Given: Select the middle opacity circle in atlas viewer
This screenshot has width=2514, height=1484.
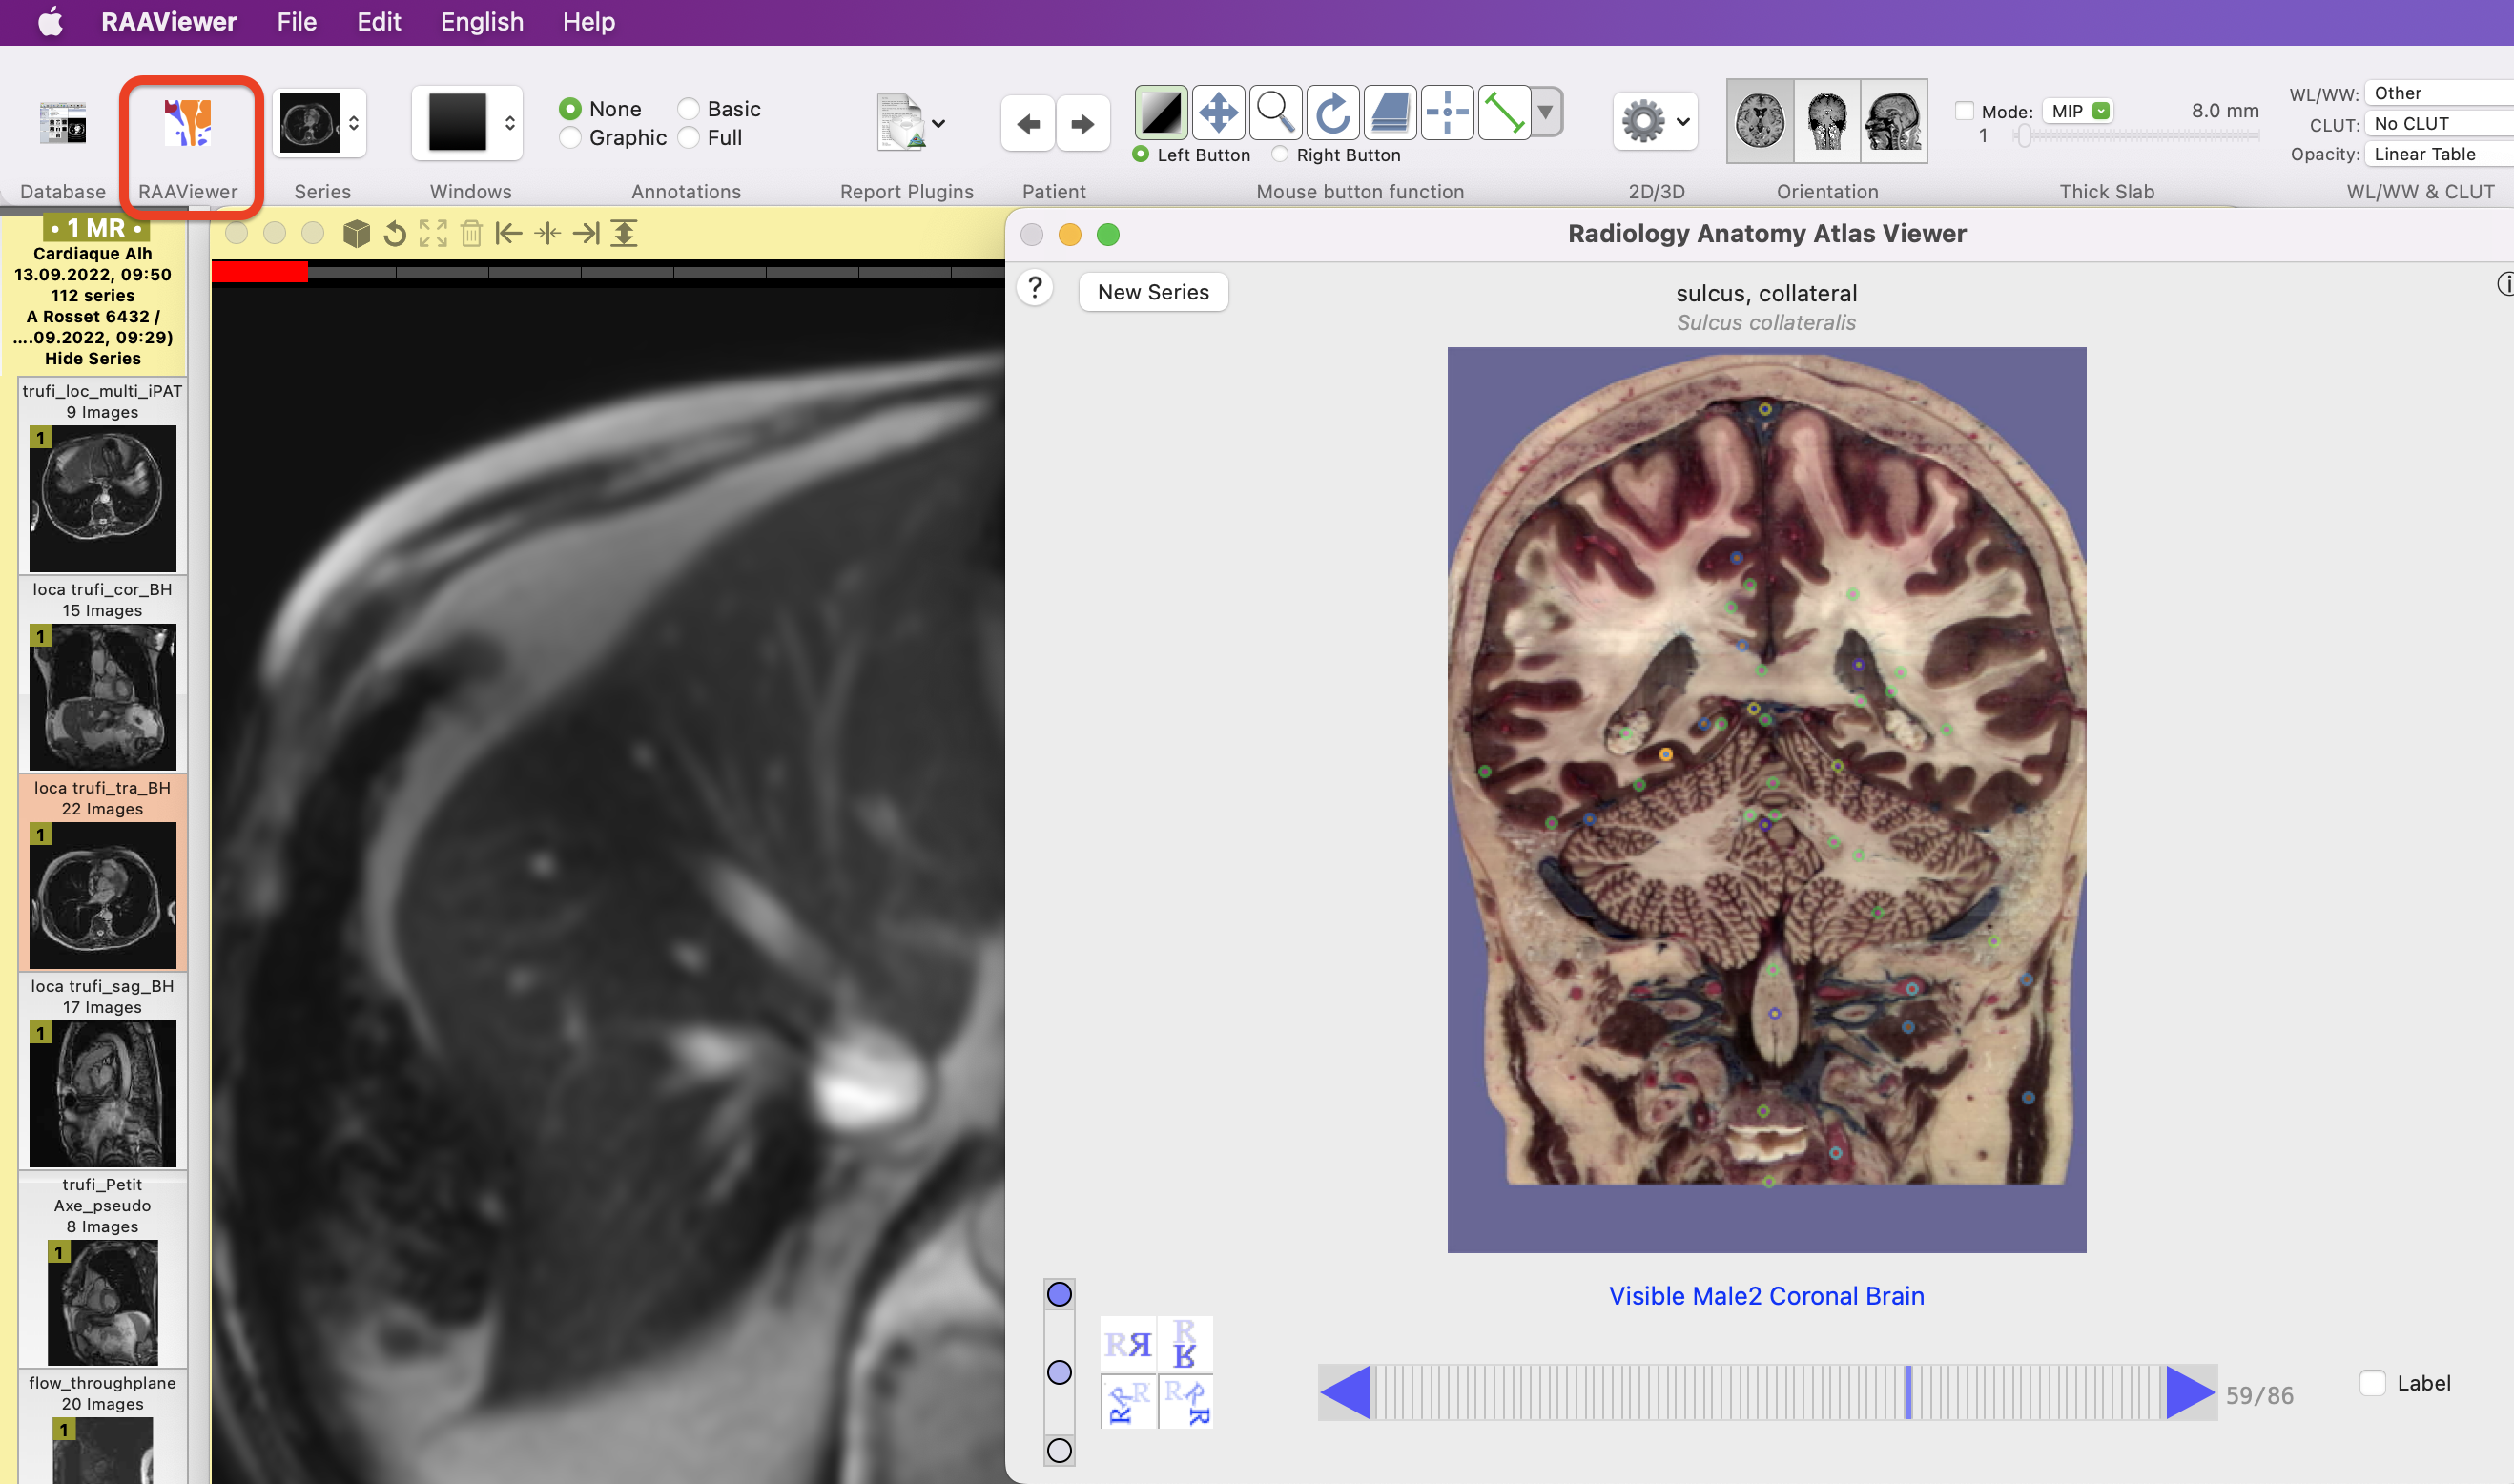Looking at the screenshot, I should click(1059, 1372).
